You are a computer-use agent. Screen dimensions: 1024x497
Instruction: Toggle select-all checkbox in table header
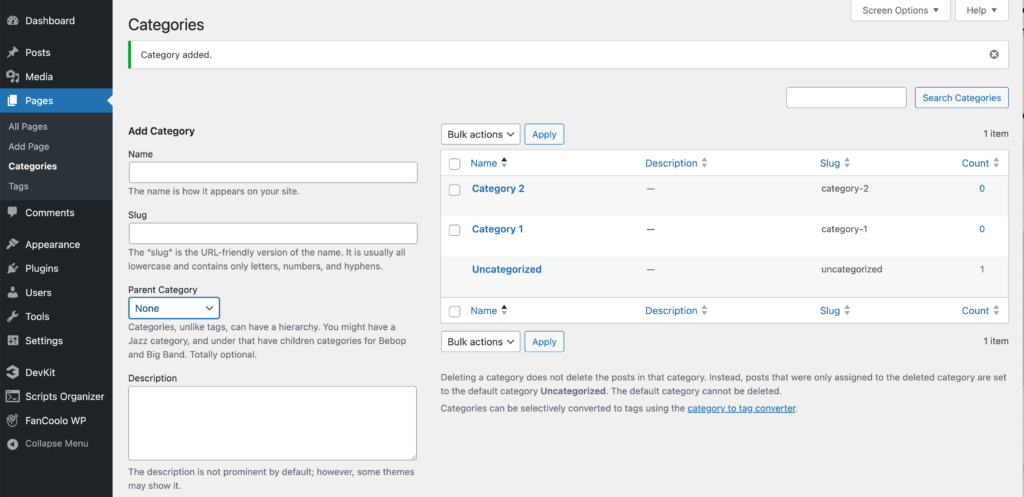(454, 164)
